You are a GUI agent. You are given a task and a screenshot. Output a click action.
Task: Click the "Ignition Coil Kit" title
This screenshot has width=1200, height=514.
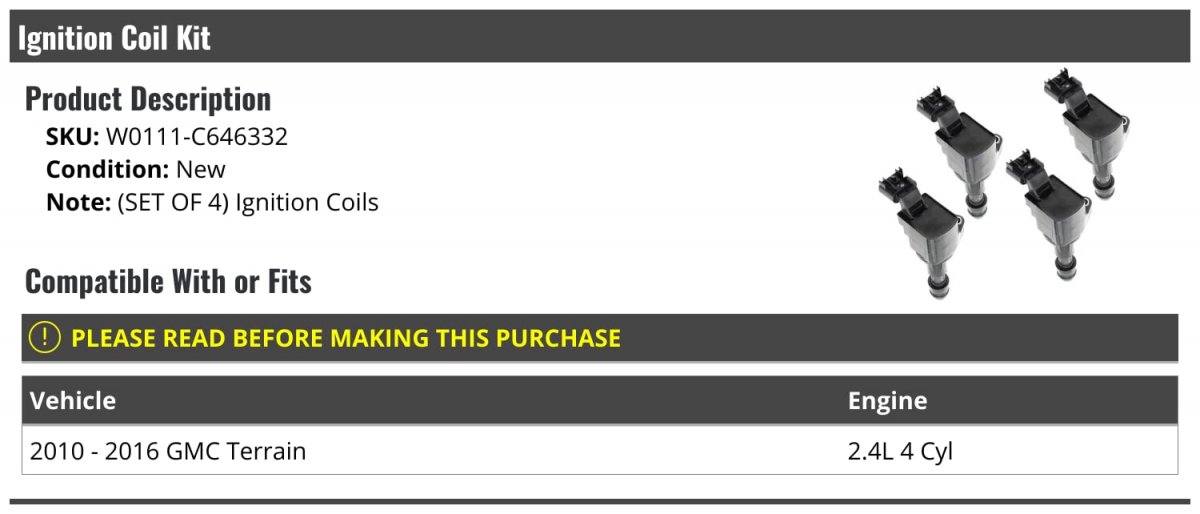[114, 38]
